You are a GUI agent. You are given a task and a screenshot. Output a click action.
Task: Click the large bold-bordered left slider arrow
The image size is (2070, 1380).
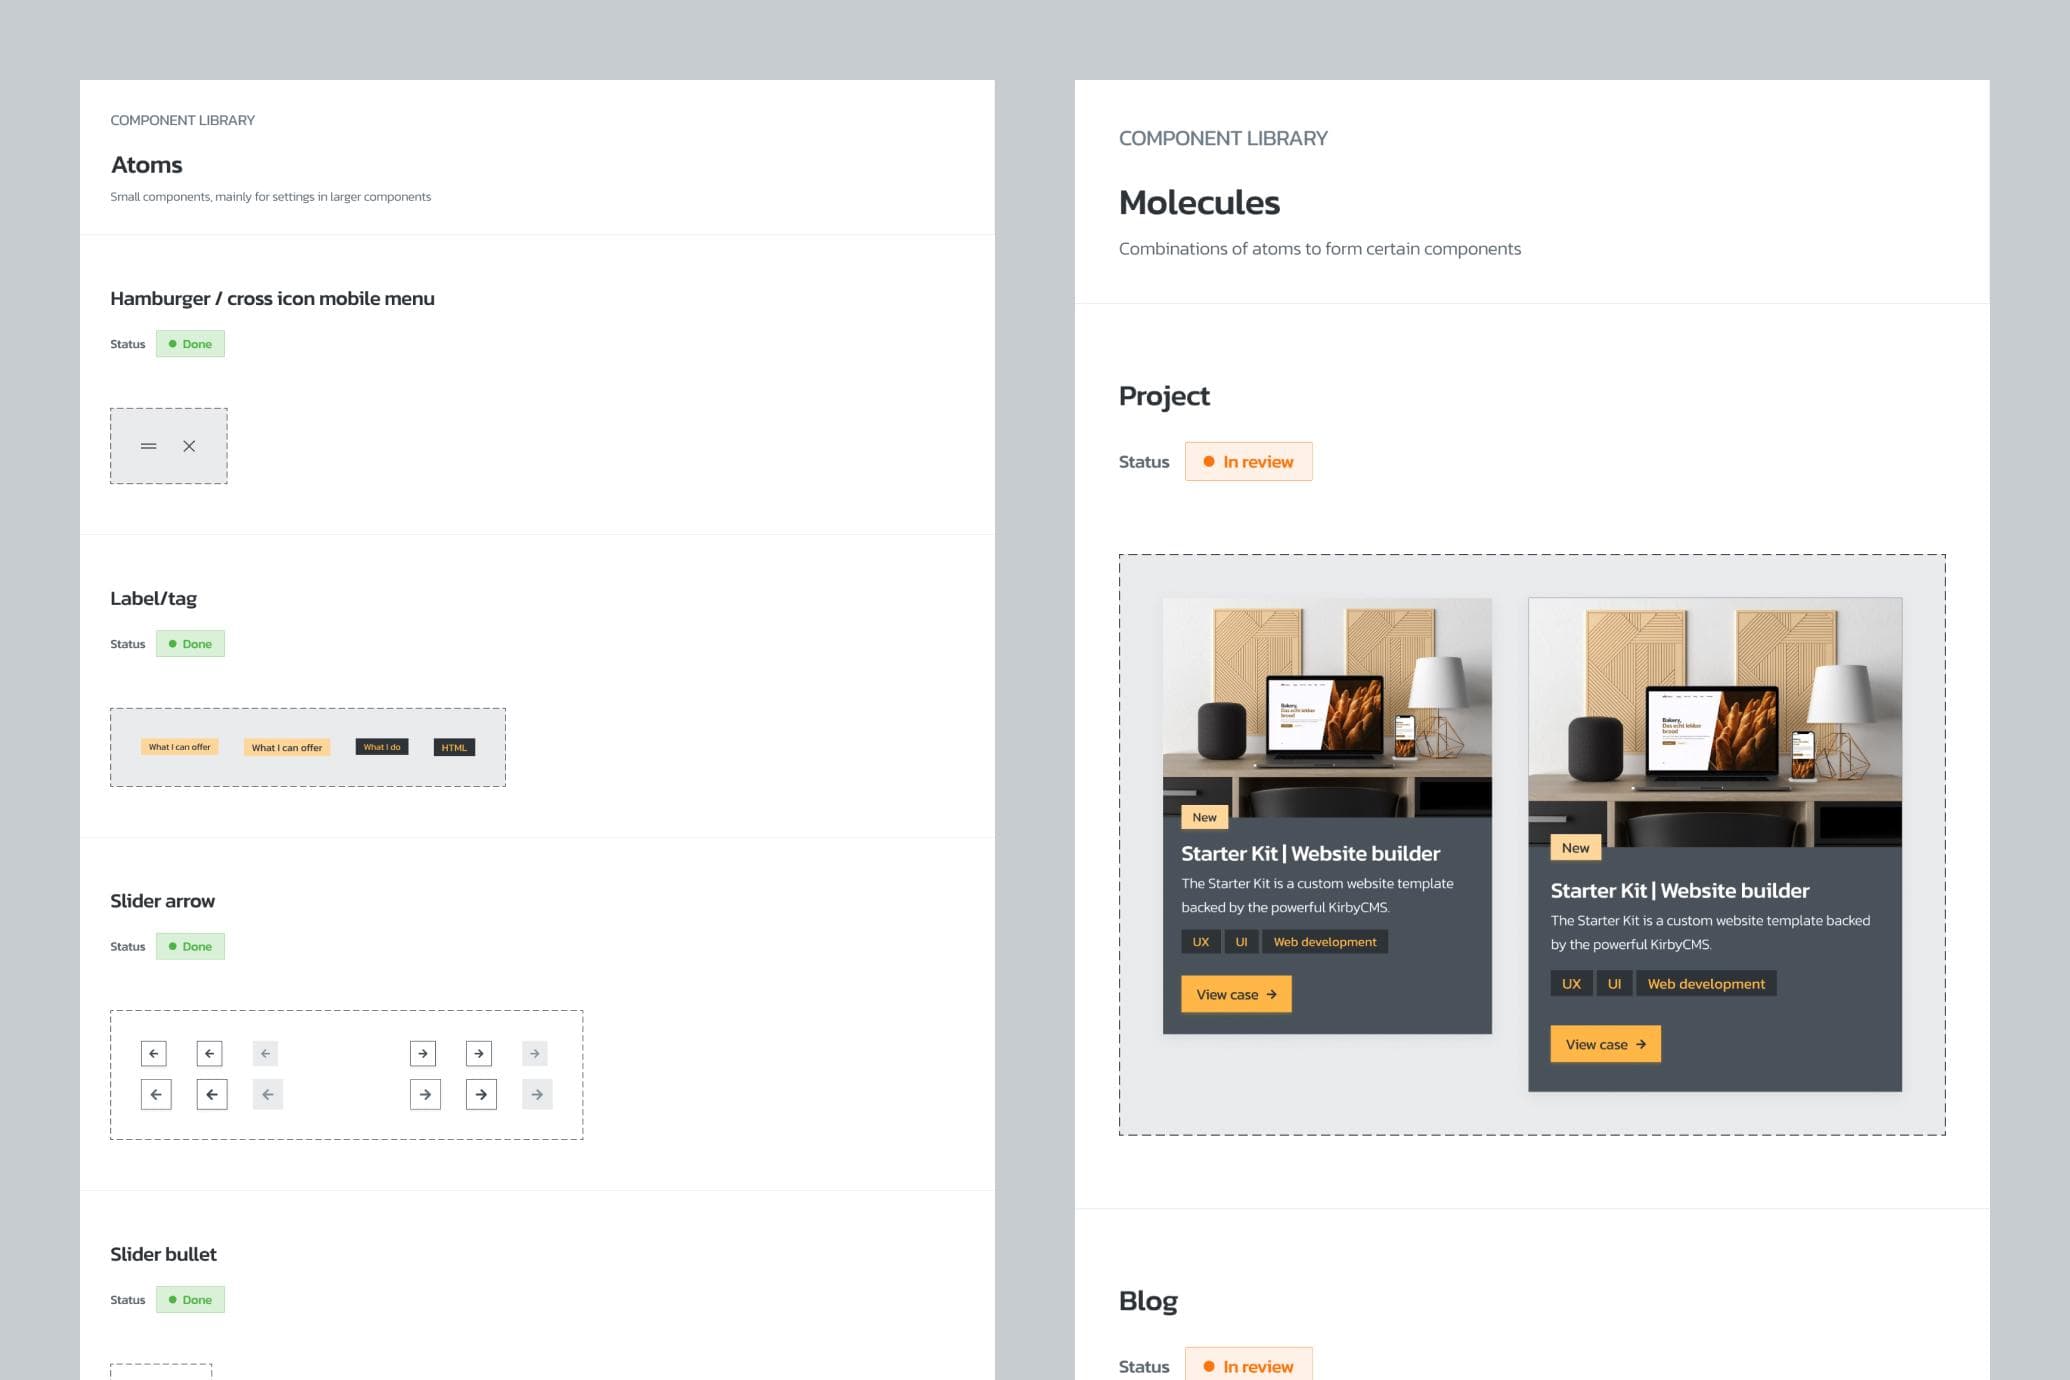click(212, 1094)
